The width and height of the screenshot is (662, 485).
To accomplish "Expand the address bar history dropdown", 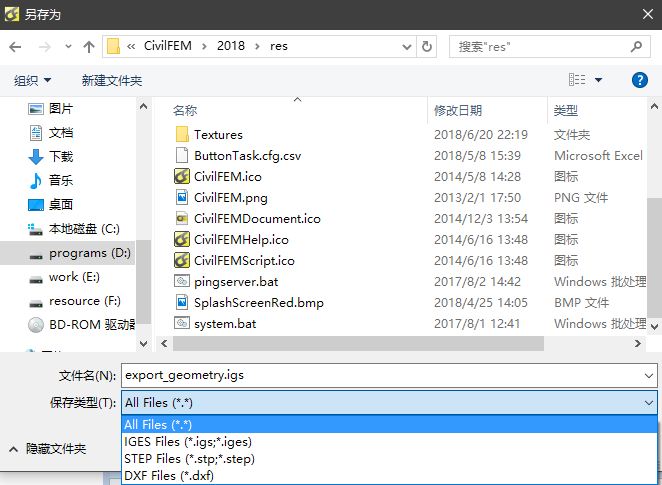I will click(407, 46).
